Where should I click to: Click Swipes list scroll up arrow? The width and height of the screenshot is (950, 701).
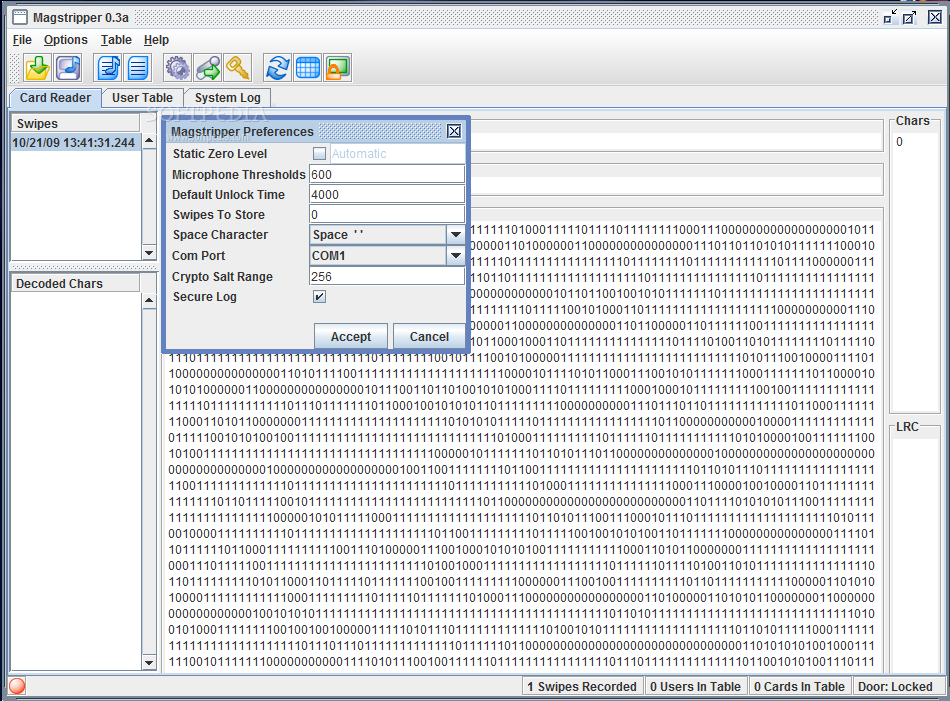click(149, 141)
